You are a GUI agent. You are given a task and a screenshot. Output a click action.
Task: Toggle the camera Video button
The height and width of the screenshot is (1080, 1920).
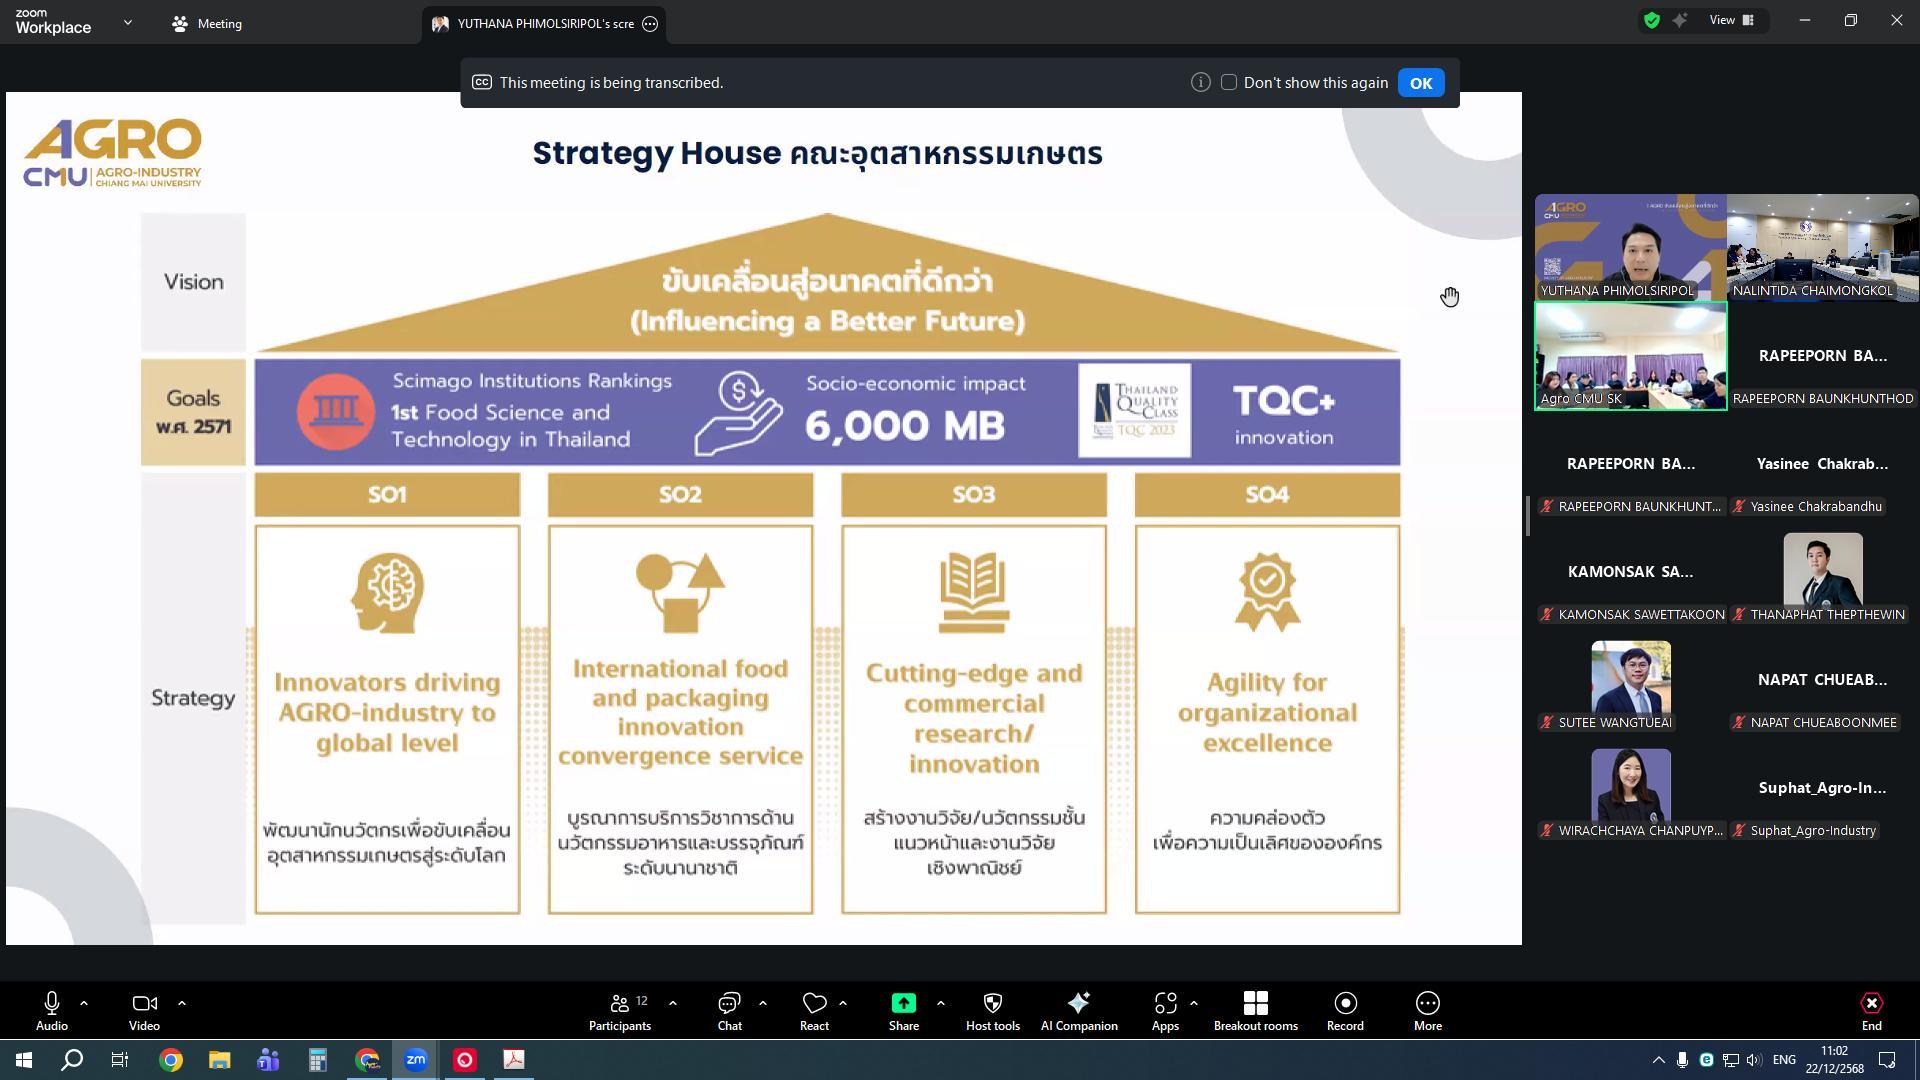click(144, 1010)
